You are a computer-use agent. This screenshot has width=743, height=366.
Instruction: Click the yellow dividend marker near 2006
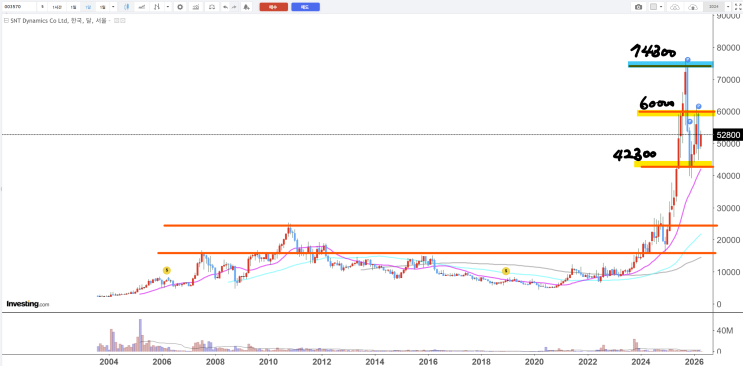[166, 270]
